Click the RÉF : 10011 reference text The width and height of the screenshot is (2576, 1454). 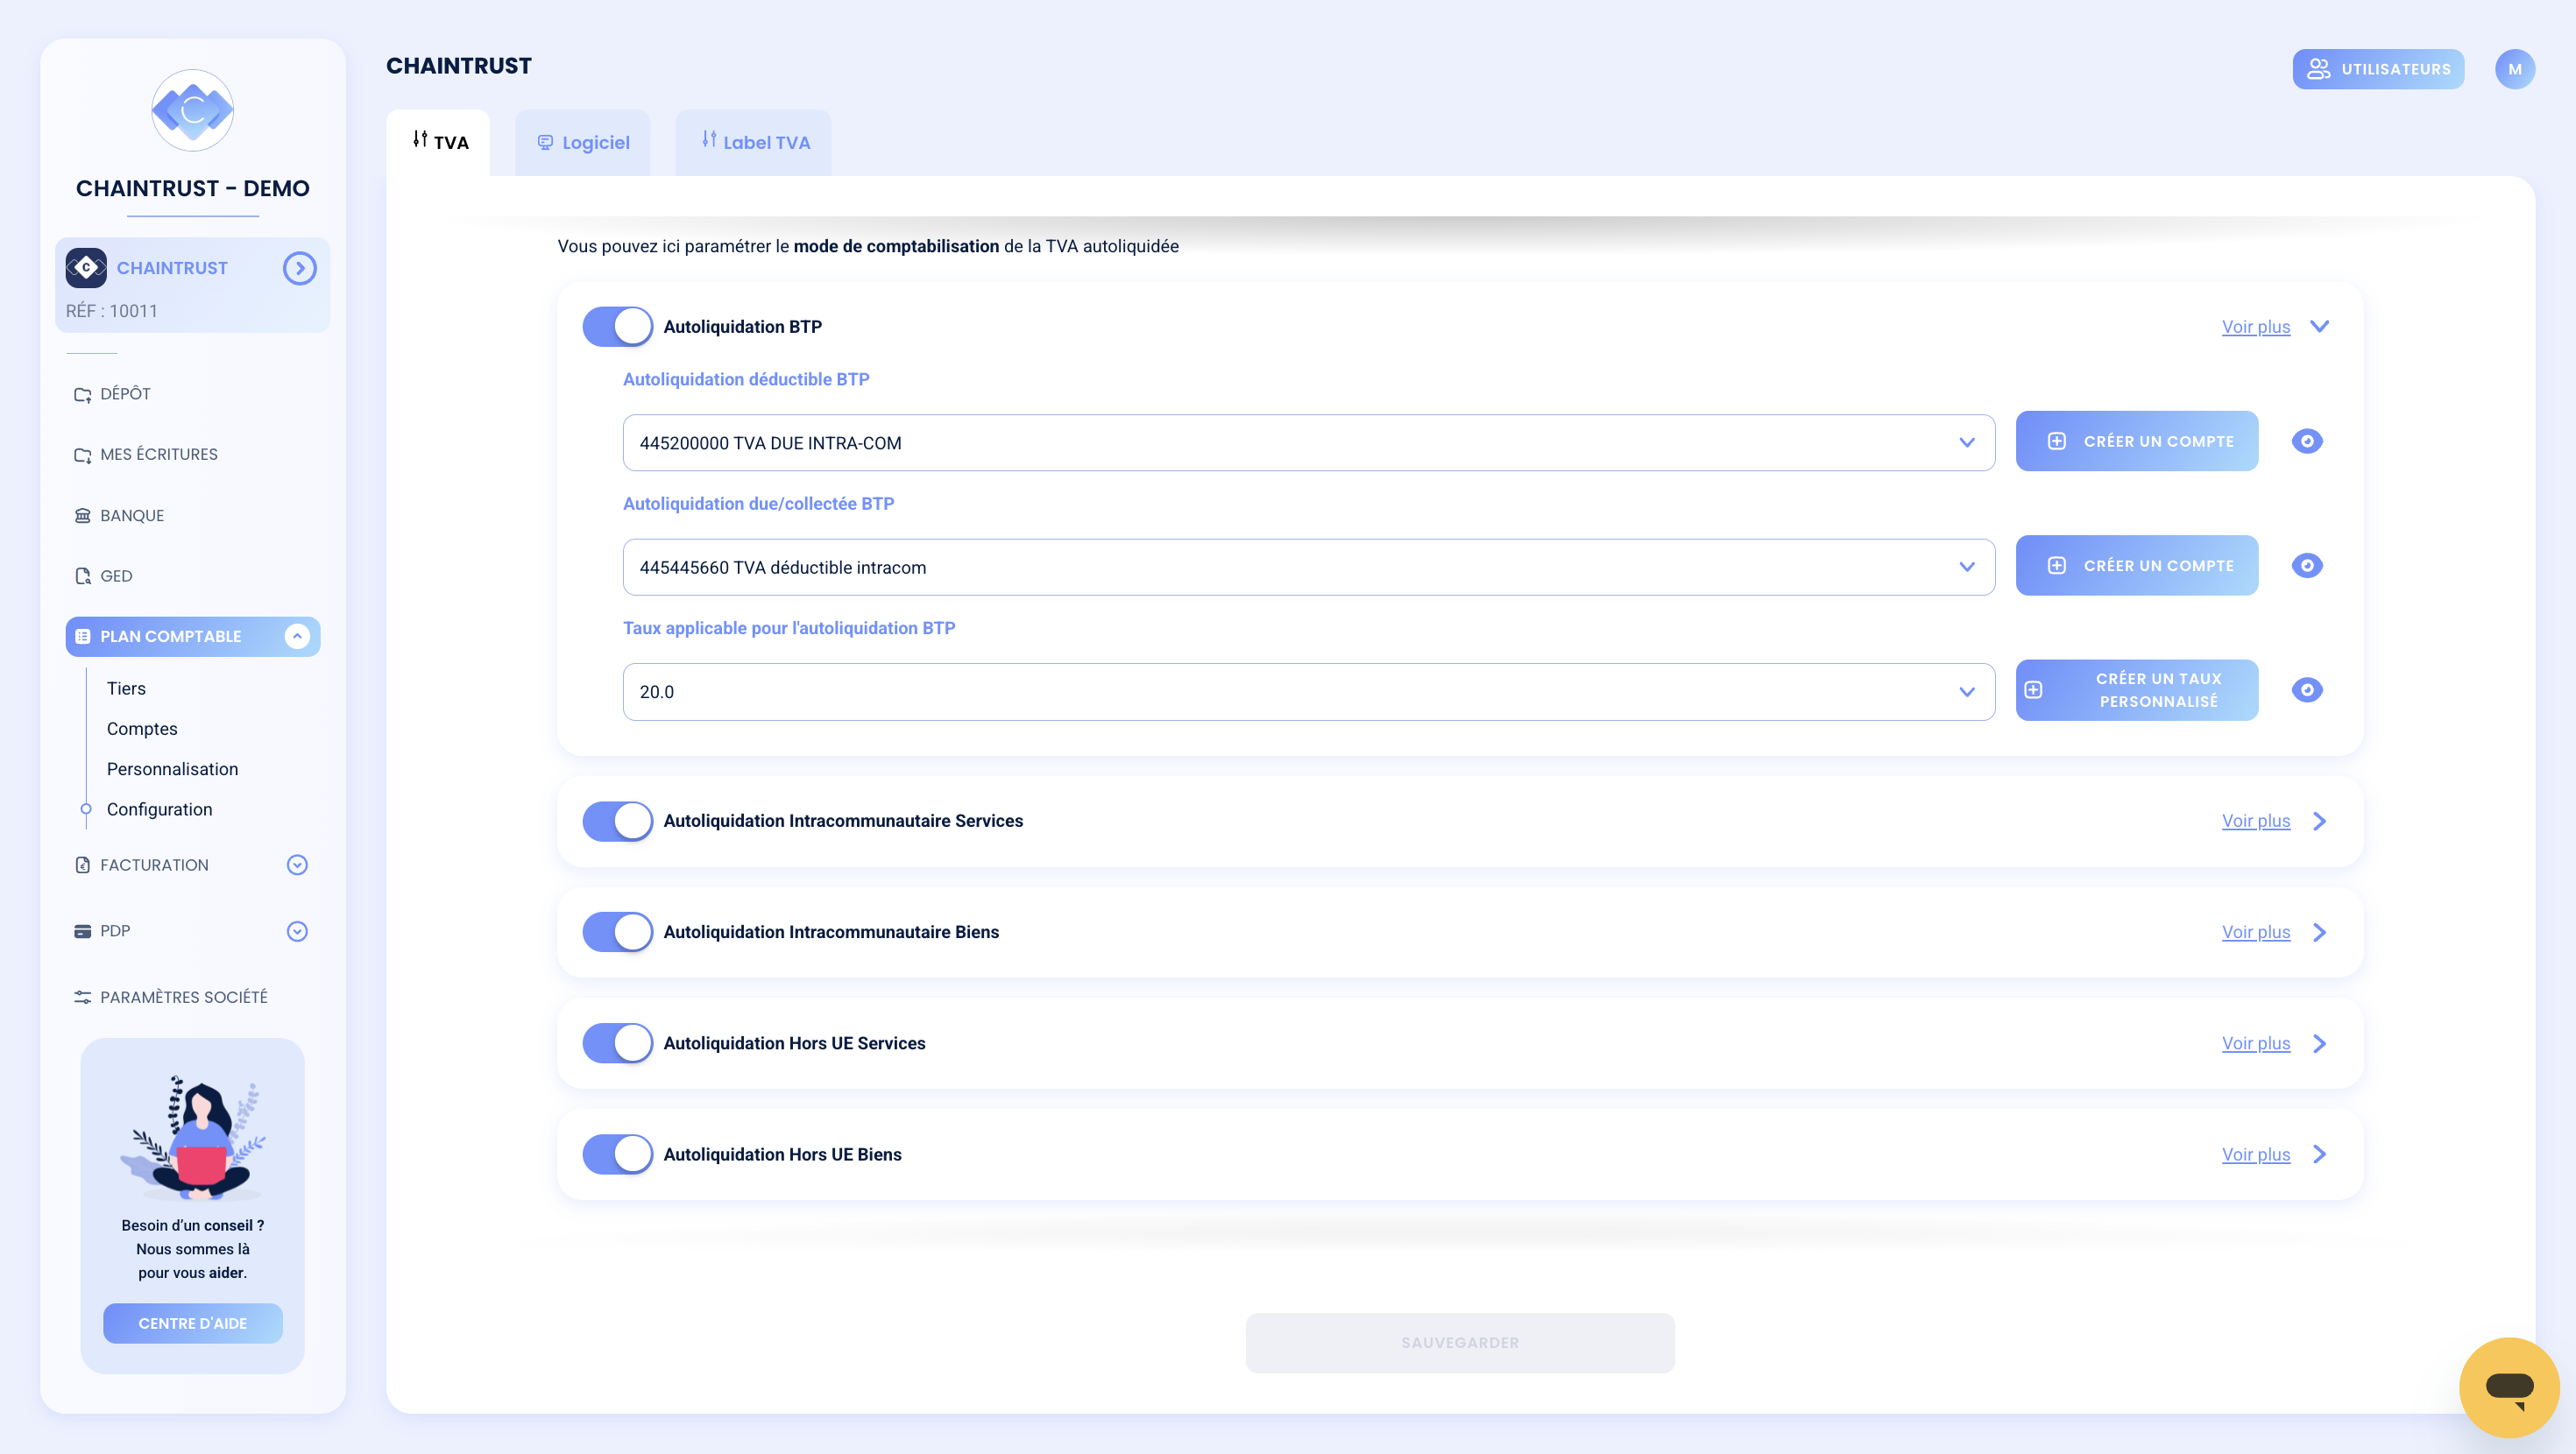point(112,311)
